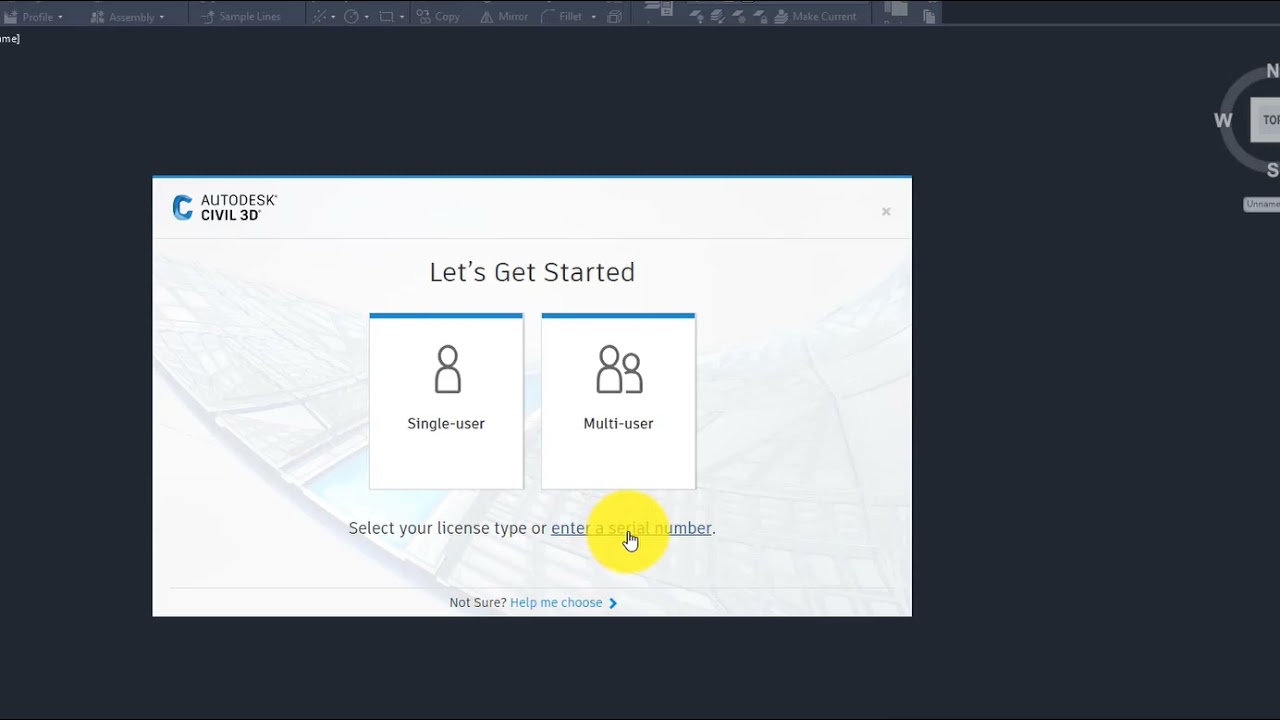This screenshot has width=1280, height=720.
Task: Click the N direction on the ViewCube compass
Action: 1272,71
